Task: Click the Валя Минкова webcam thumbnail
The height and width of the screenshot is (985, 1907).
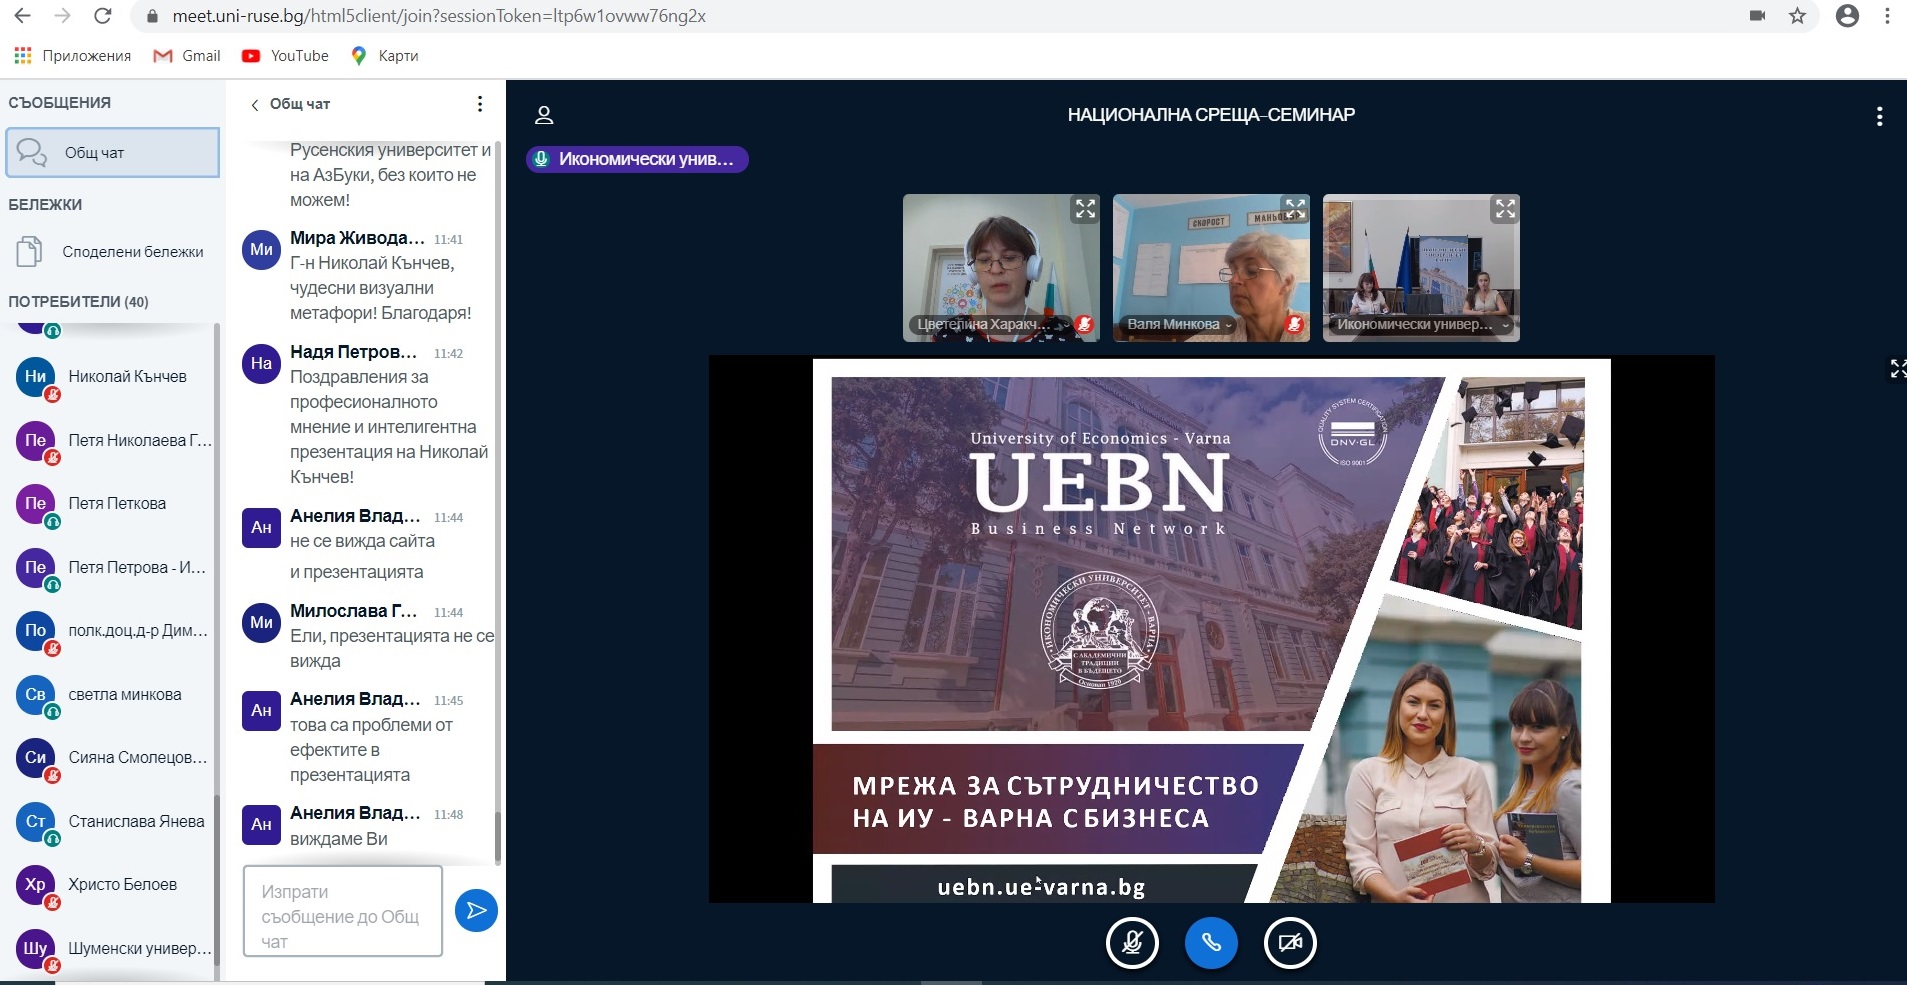Action: tap(1211, 267)
